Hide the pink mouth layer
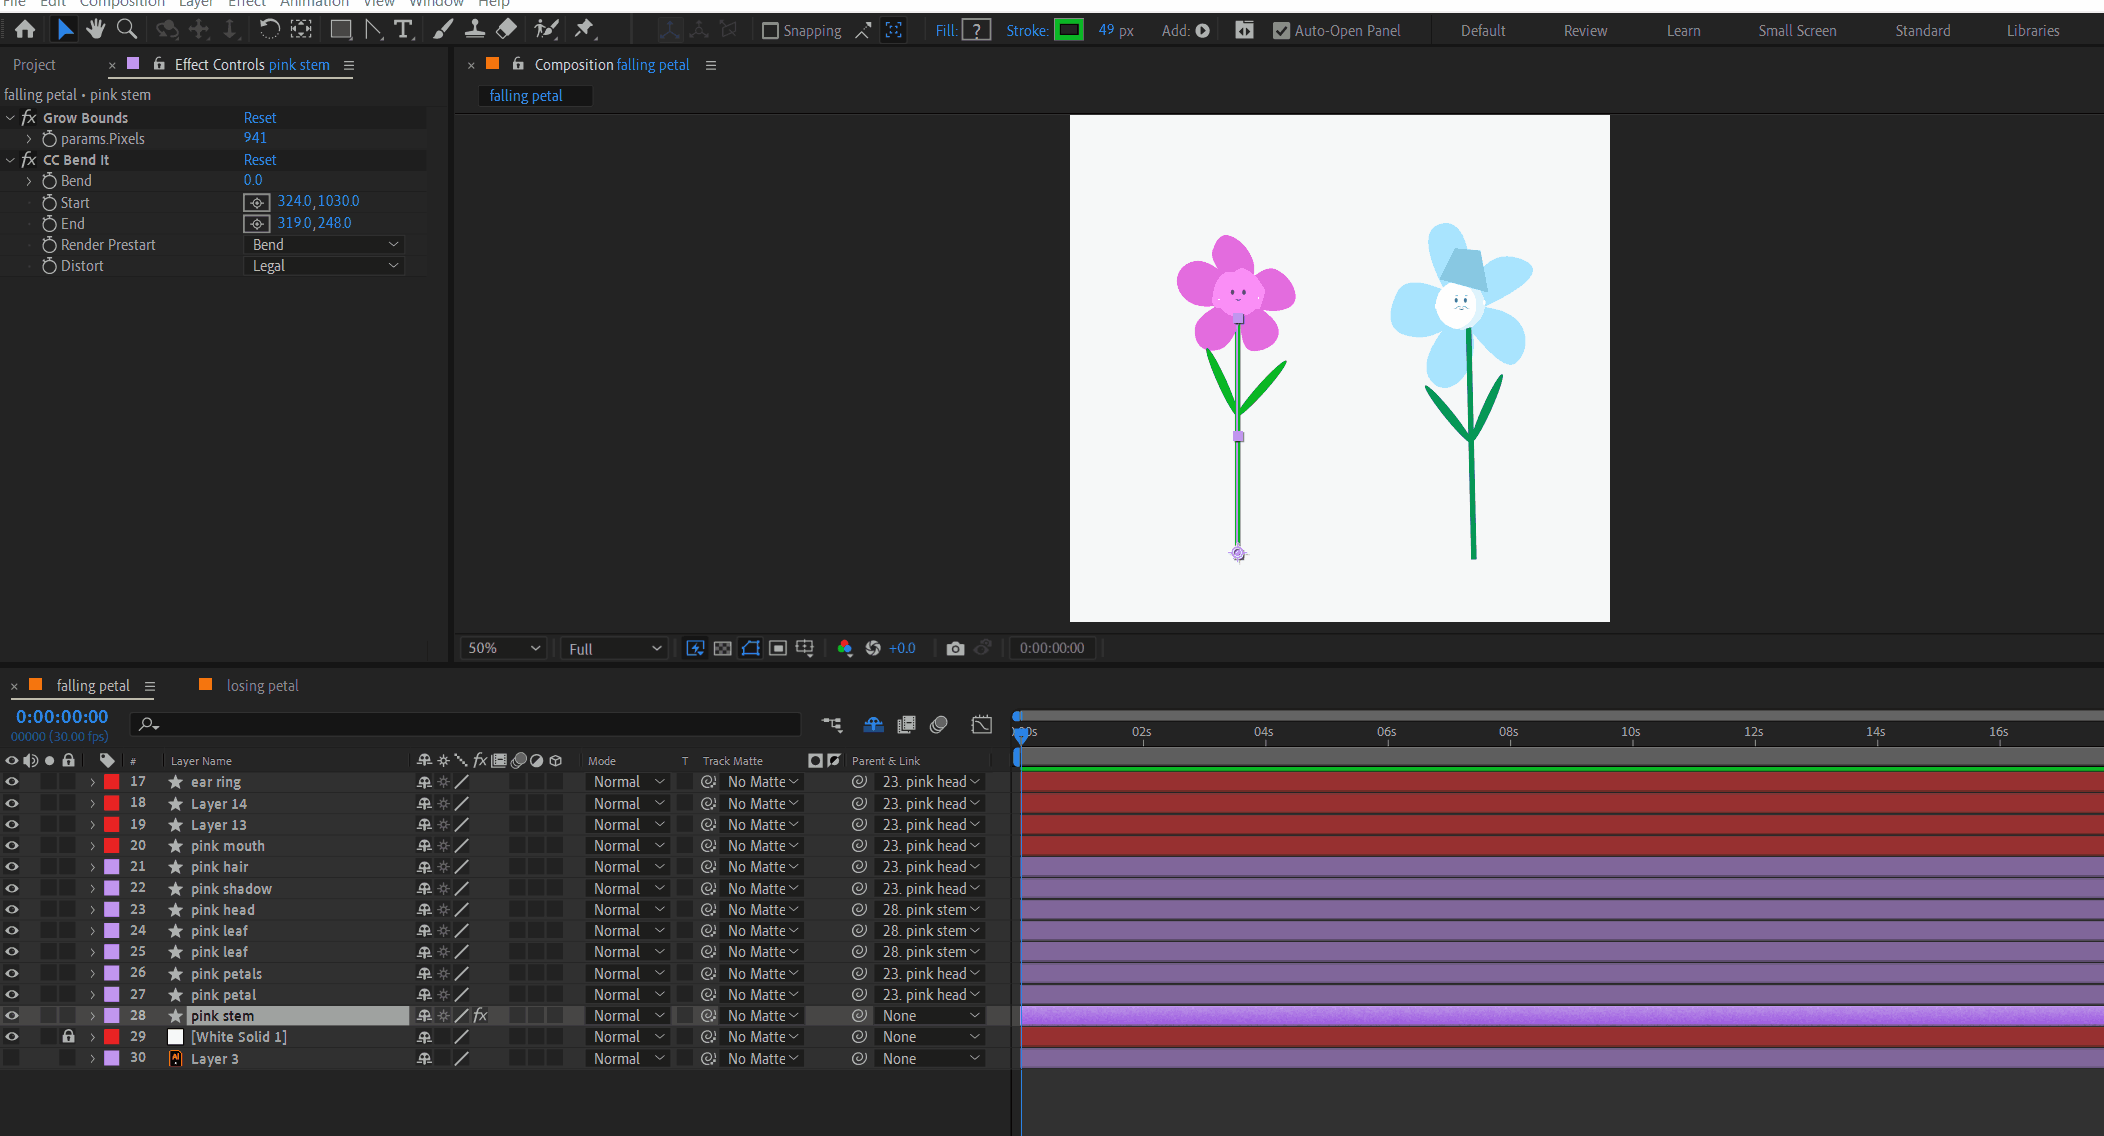 12,846
